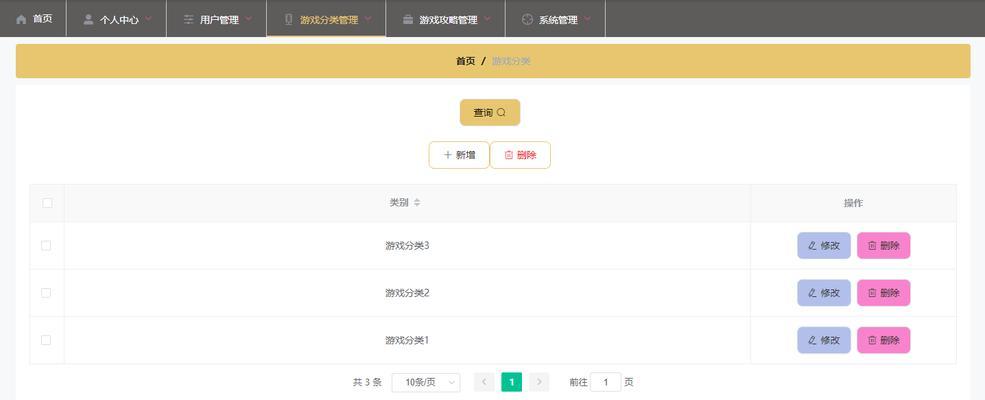Click the briefcase icon for 游戏攻略管理
Screen dimensions: 985x400
[x=407, y=19]
